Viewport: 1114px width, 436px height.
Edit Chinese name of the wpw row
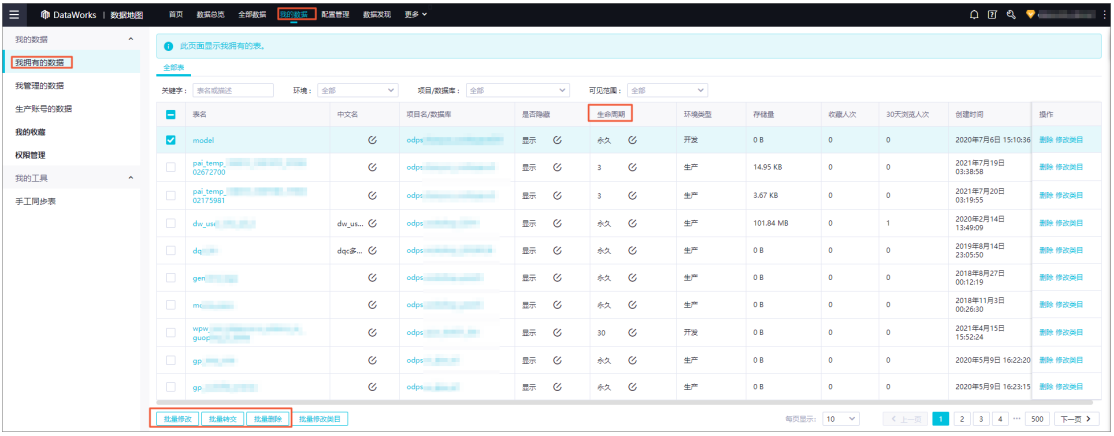372,332
